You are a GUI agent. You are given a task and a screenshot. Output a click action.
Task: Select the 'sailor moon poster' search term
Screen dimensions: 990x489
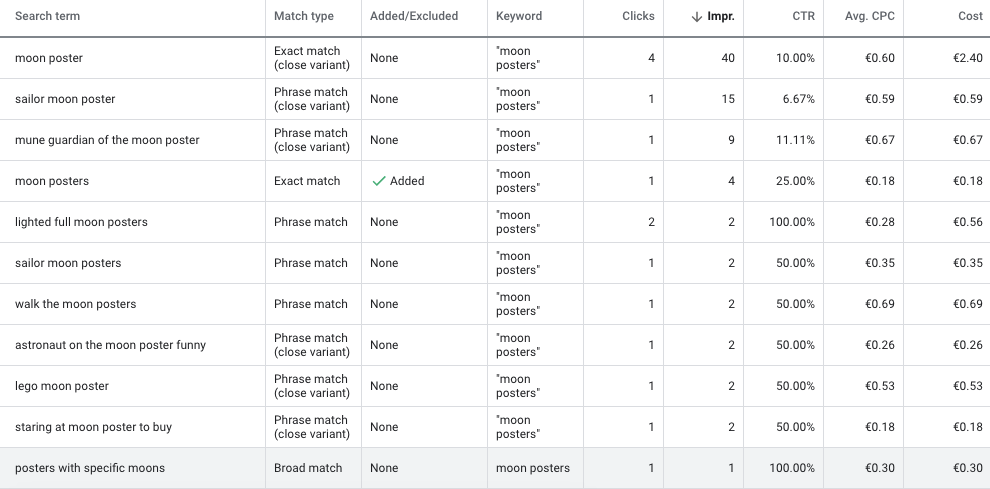65,99
